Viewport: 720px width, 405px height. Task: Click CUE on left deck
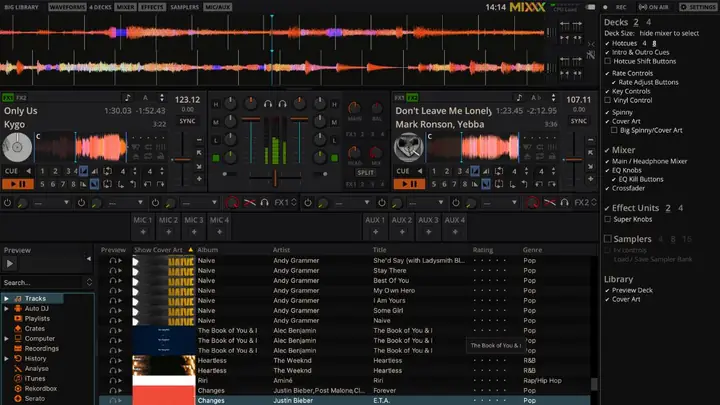coord(11,171)
